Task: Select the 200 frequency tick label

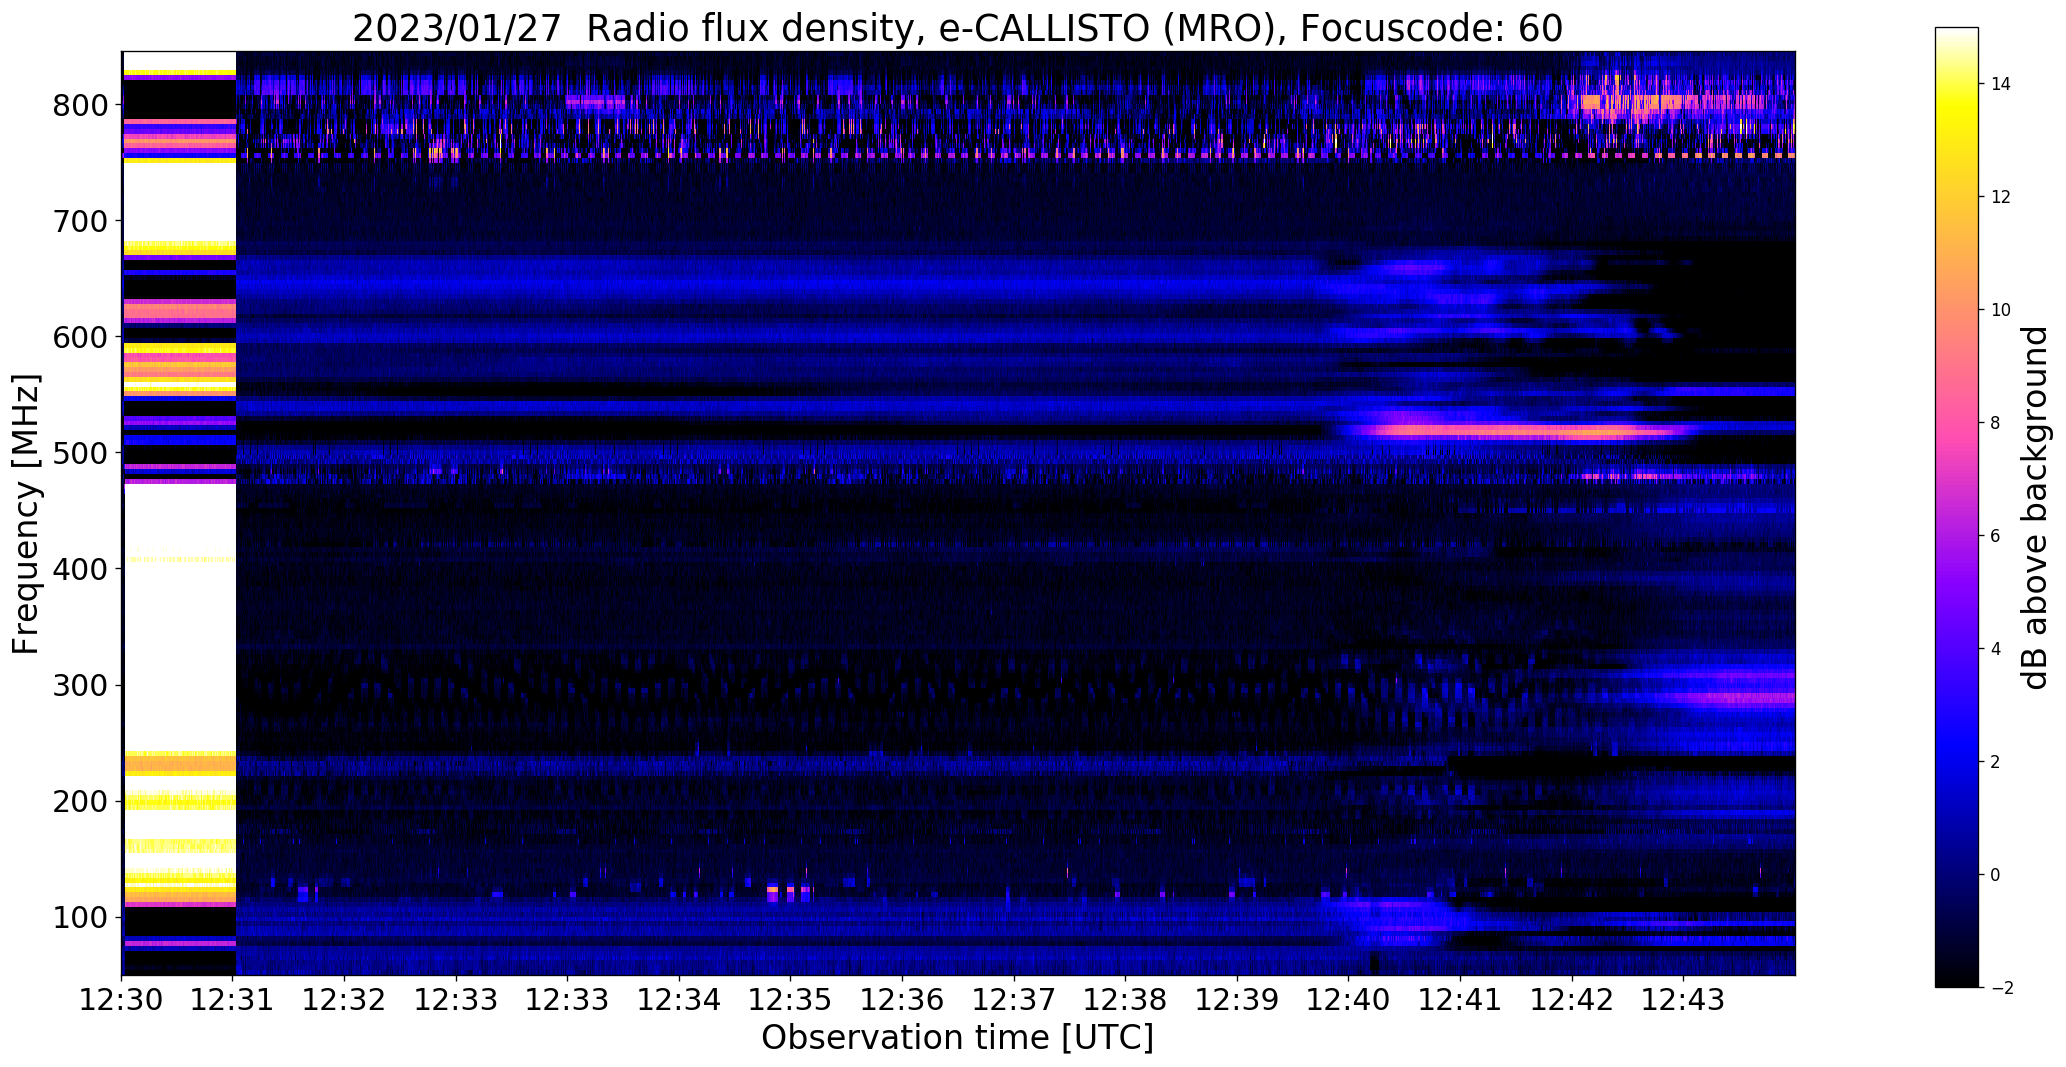Action: pos(80,801)
